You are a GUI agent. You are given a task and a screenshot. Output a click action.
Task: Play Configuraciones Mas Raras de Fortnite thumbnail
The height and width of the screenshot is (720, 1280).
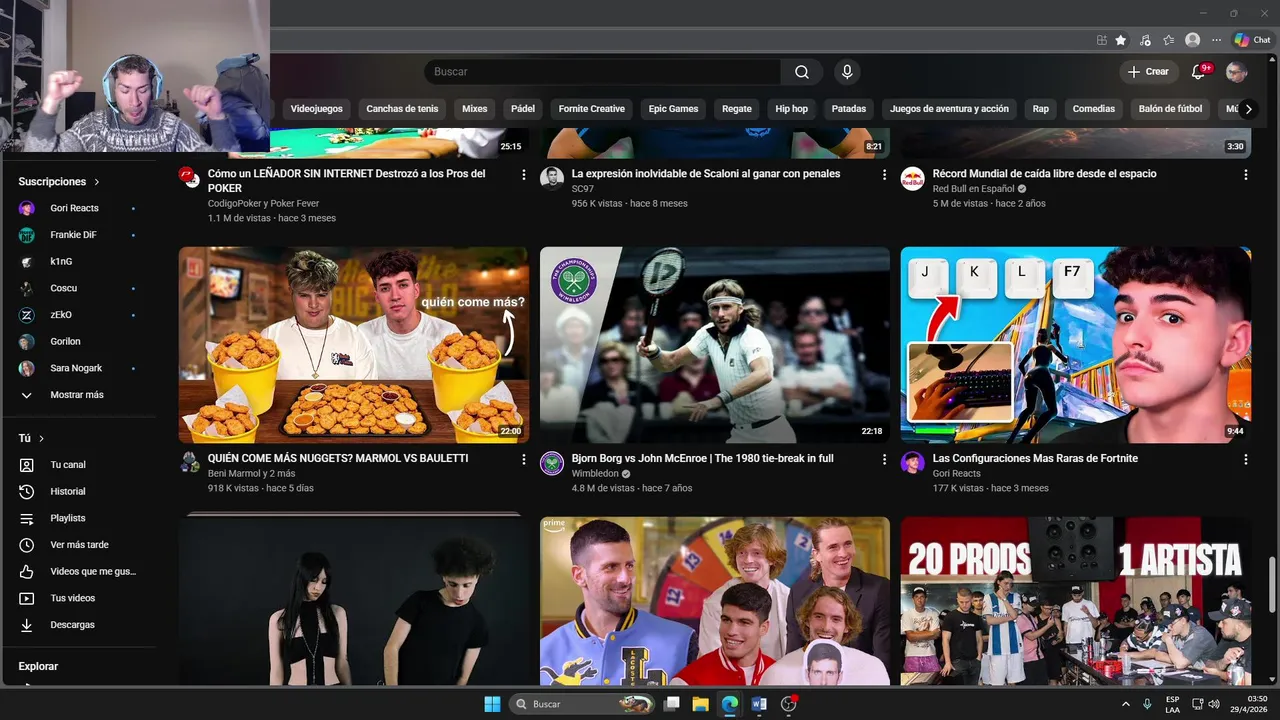(x=1076, y=345)
